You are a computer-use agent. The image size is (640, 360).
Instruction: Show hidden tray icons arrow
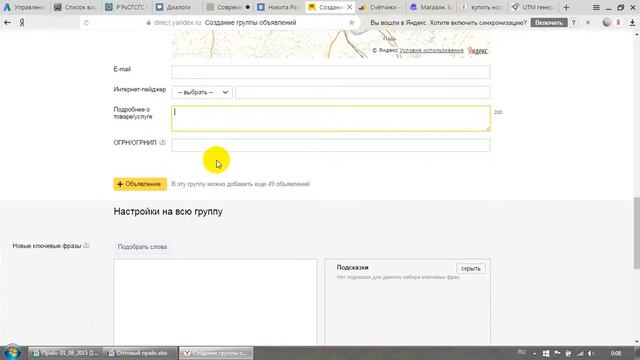point(535,353)
